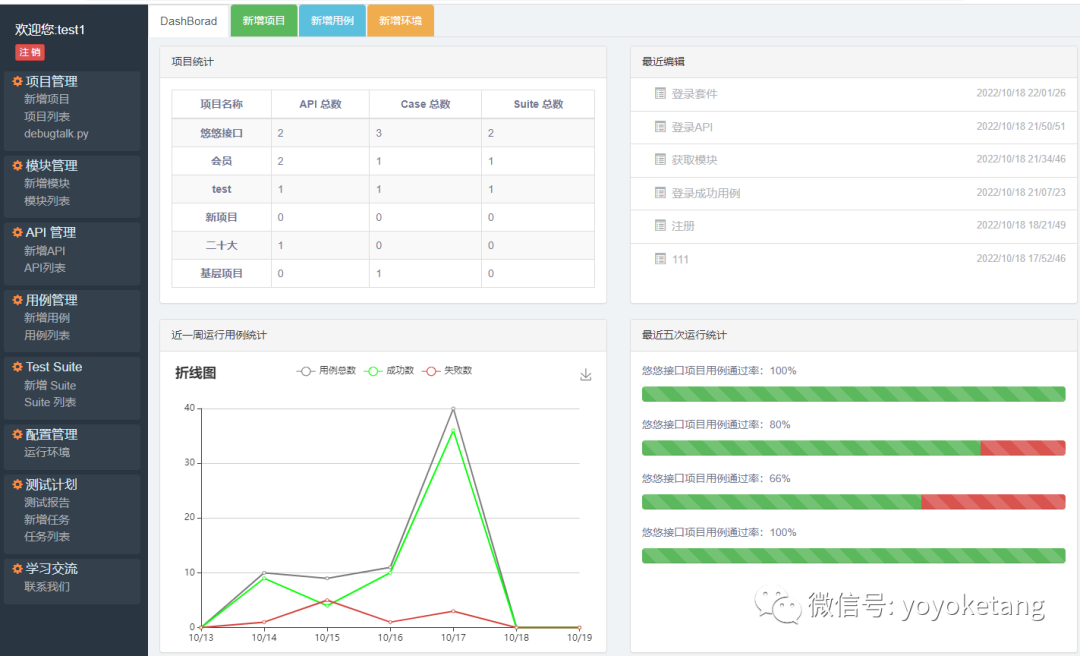This screenshot has height=656, width=1080.
Task: Switch to the DashBorad tab
Action: pyautogui.click(x=188, y=21)
